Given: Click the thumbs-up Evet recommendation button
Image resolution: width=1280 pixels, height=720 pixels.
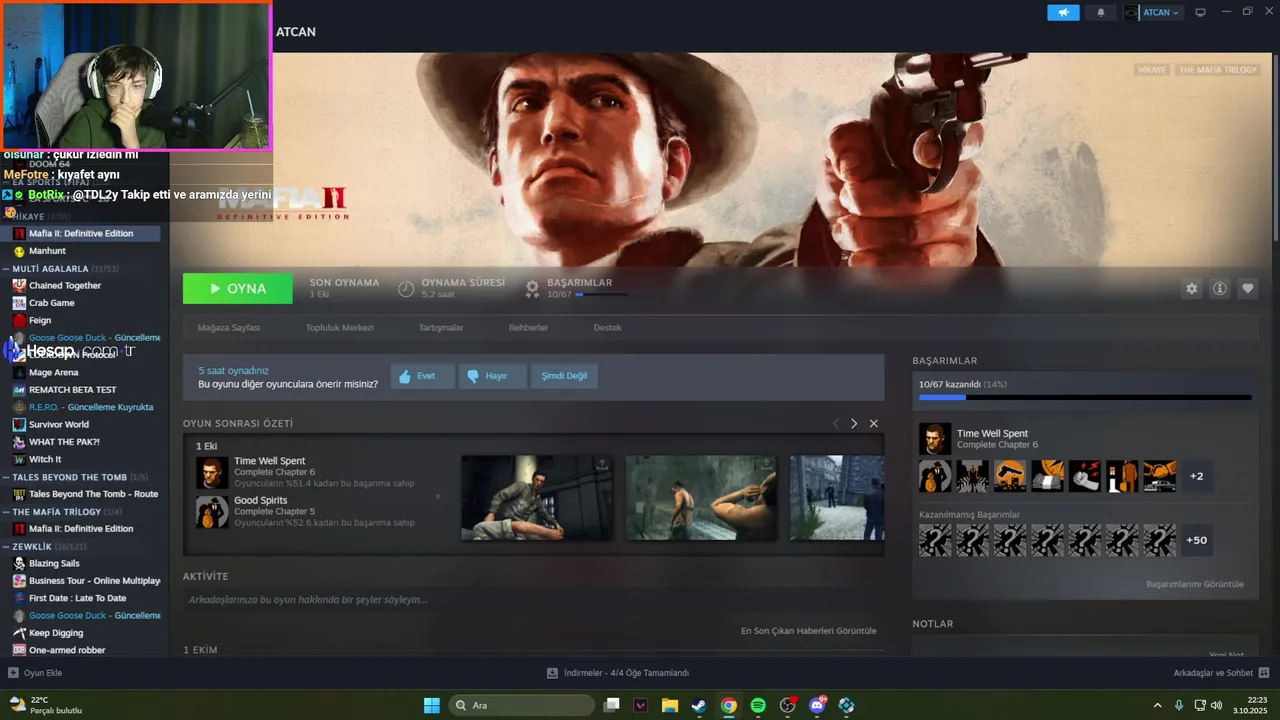Looking at the screenshot, I should [422, 376].
